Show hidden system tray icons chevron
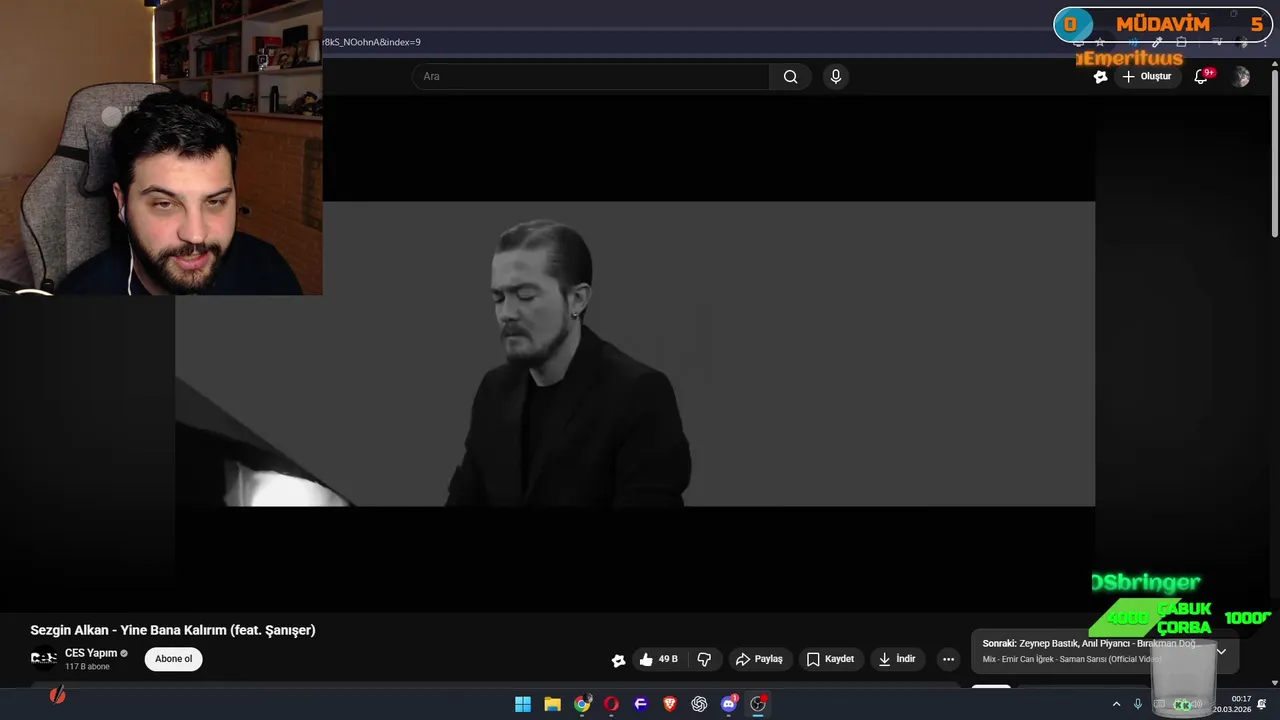This screenshot has width=1280, height=720. click(1116, 704)
